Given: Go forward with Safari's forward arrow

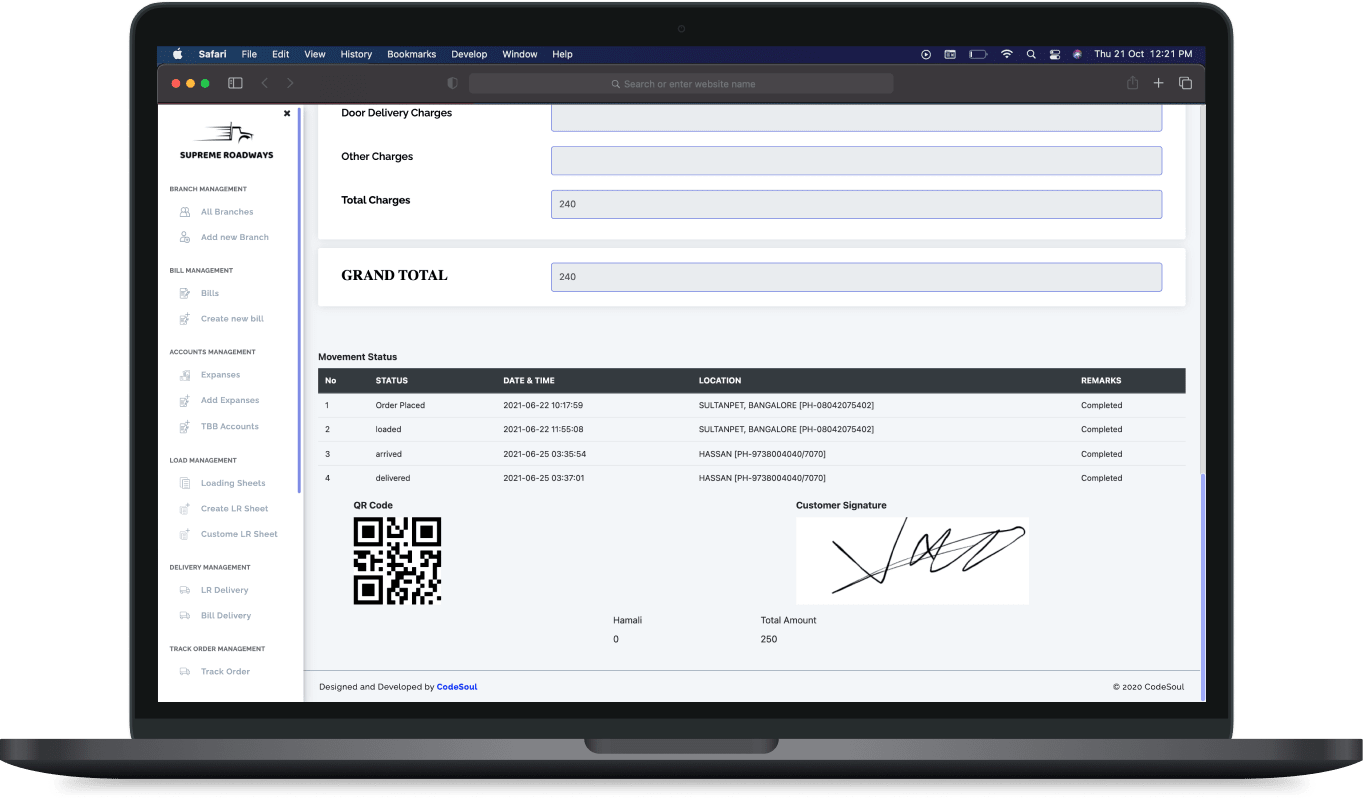Looking at the screenshot, I should coord(290,84).
